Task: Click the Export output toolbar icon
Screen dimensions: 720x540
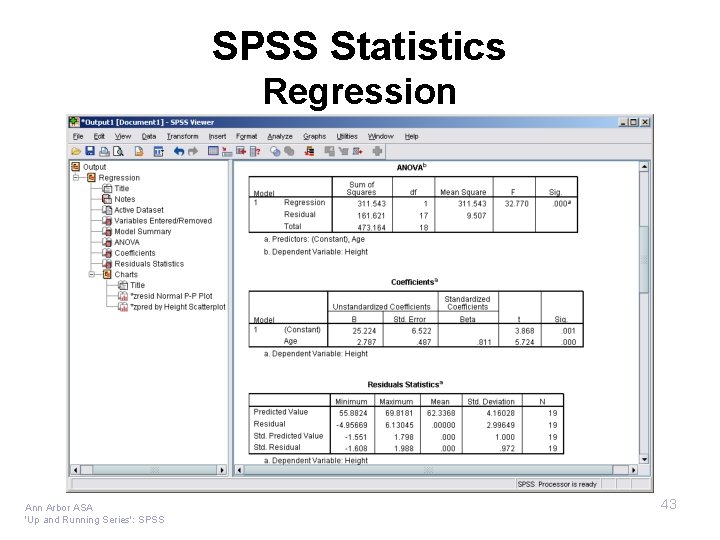Action: pyautogui.click(x=139, y=151)
